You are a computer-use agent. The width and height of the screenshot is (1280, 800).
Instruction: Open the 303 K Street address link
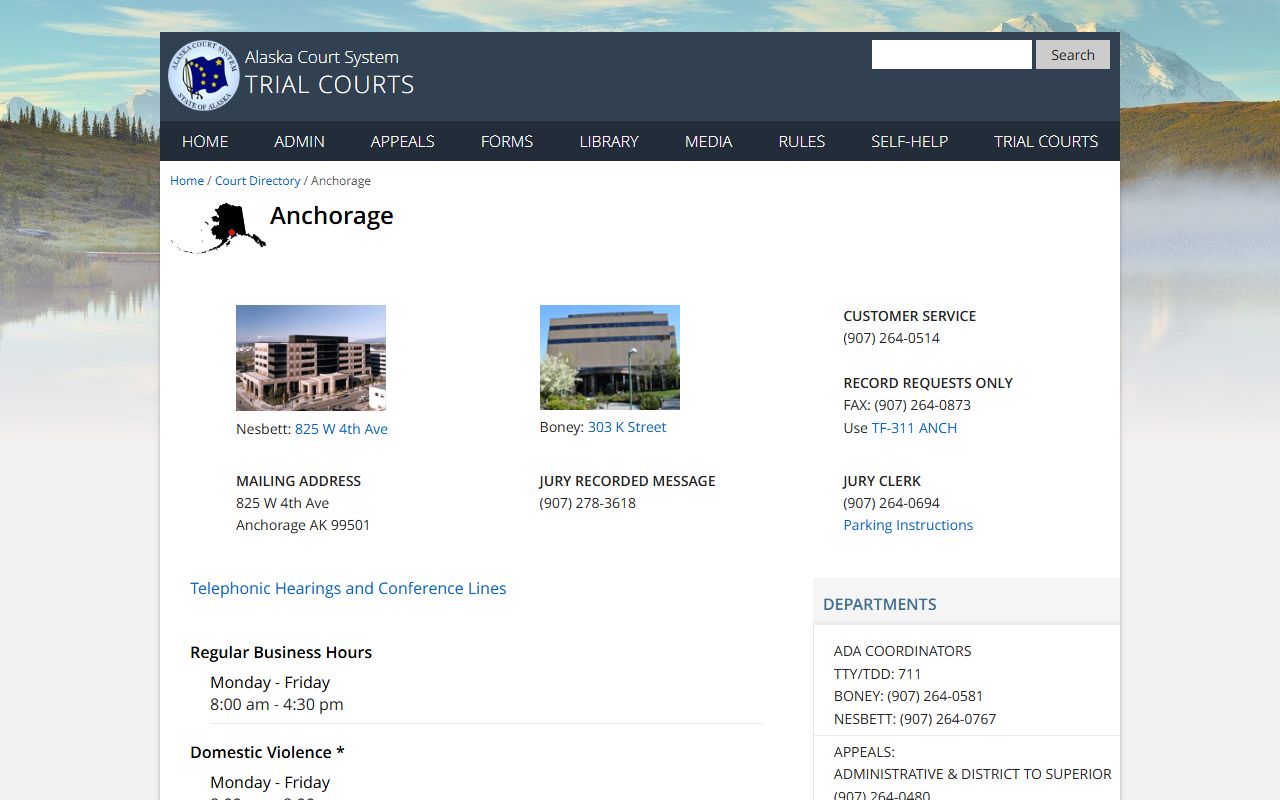(627, 427)
